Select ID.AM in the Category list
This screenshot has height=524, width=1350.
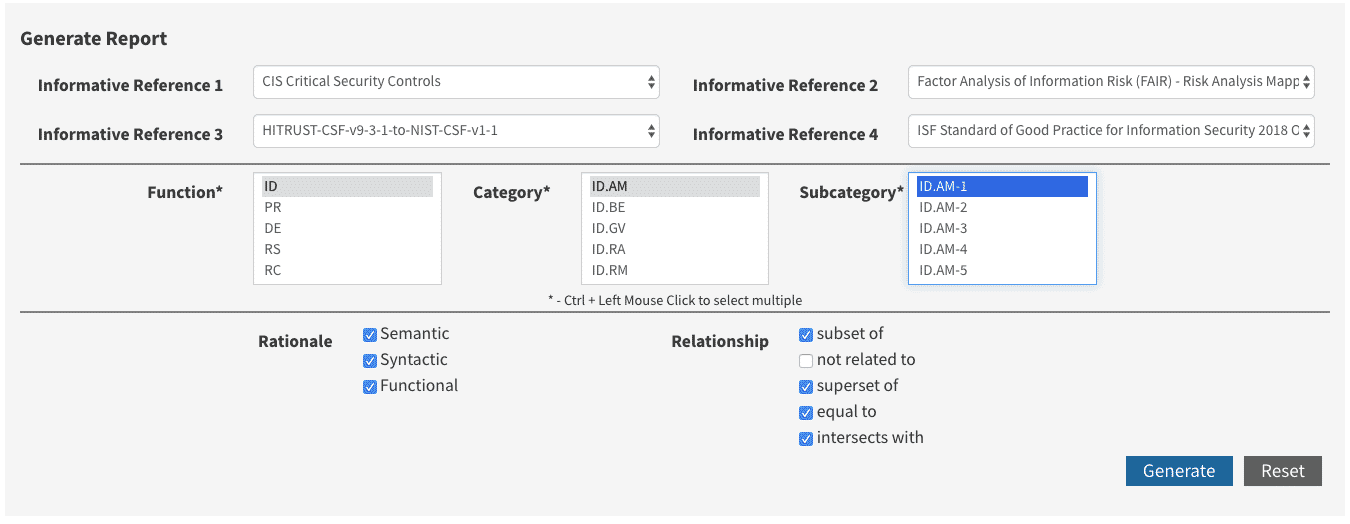[x=674, y=186]
